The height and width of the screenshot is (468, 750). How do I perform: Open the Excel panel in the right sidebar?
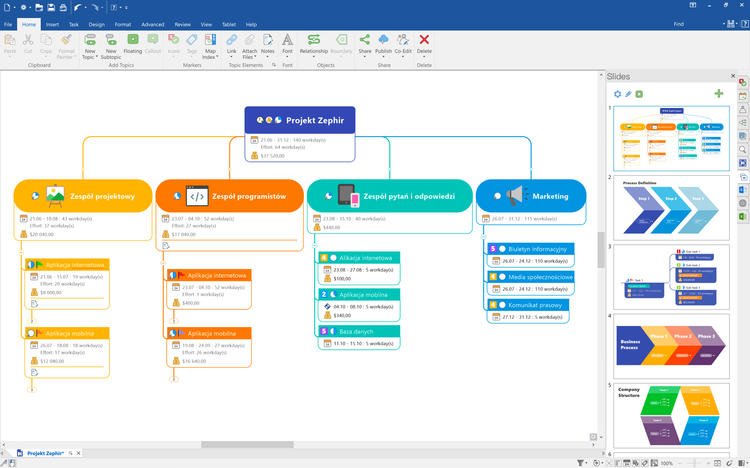(742, 217)
